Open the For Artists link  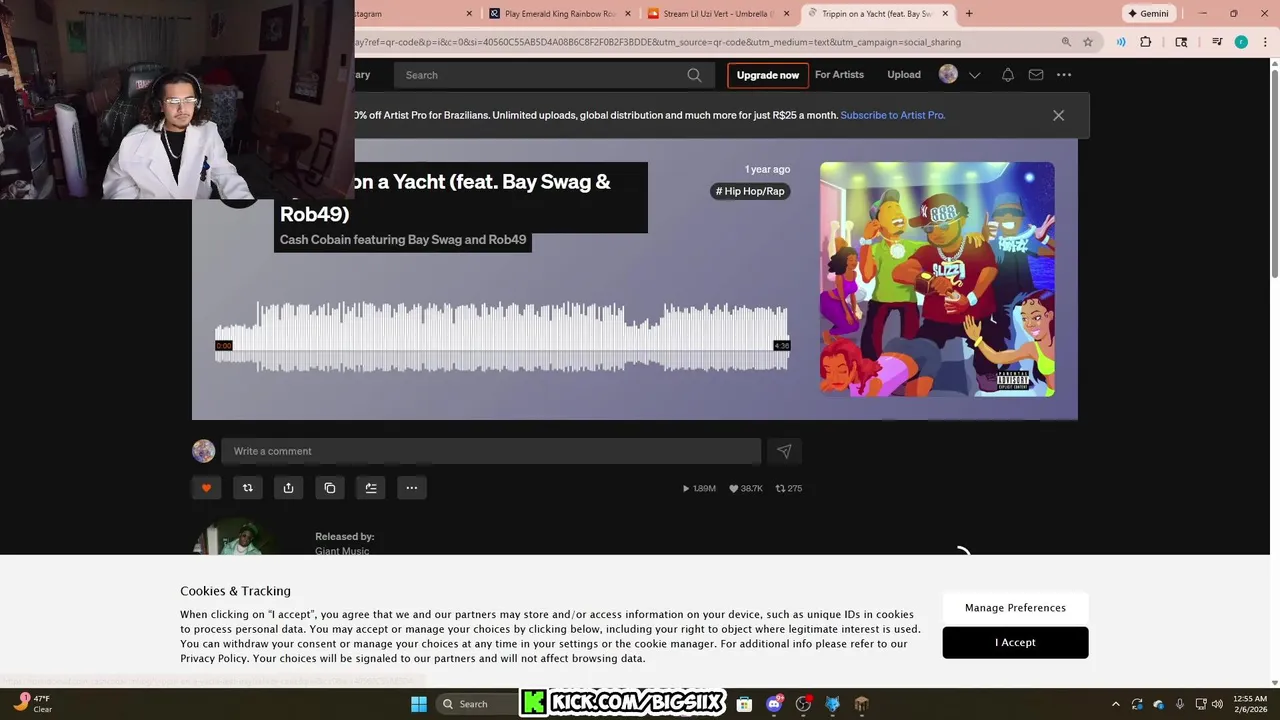[x=839, y=75]
